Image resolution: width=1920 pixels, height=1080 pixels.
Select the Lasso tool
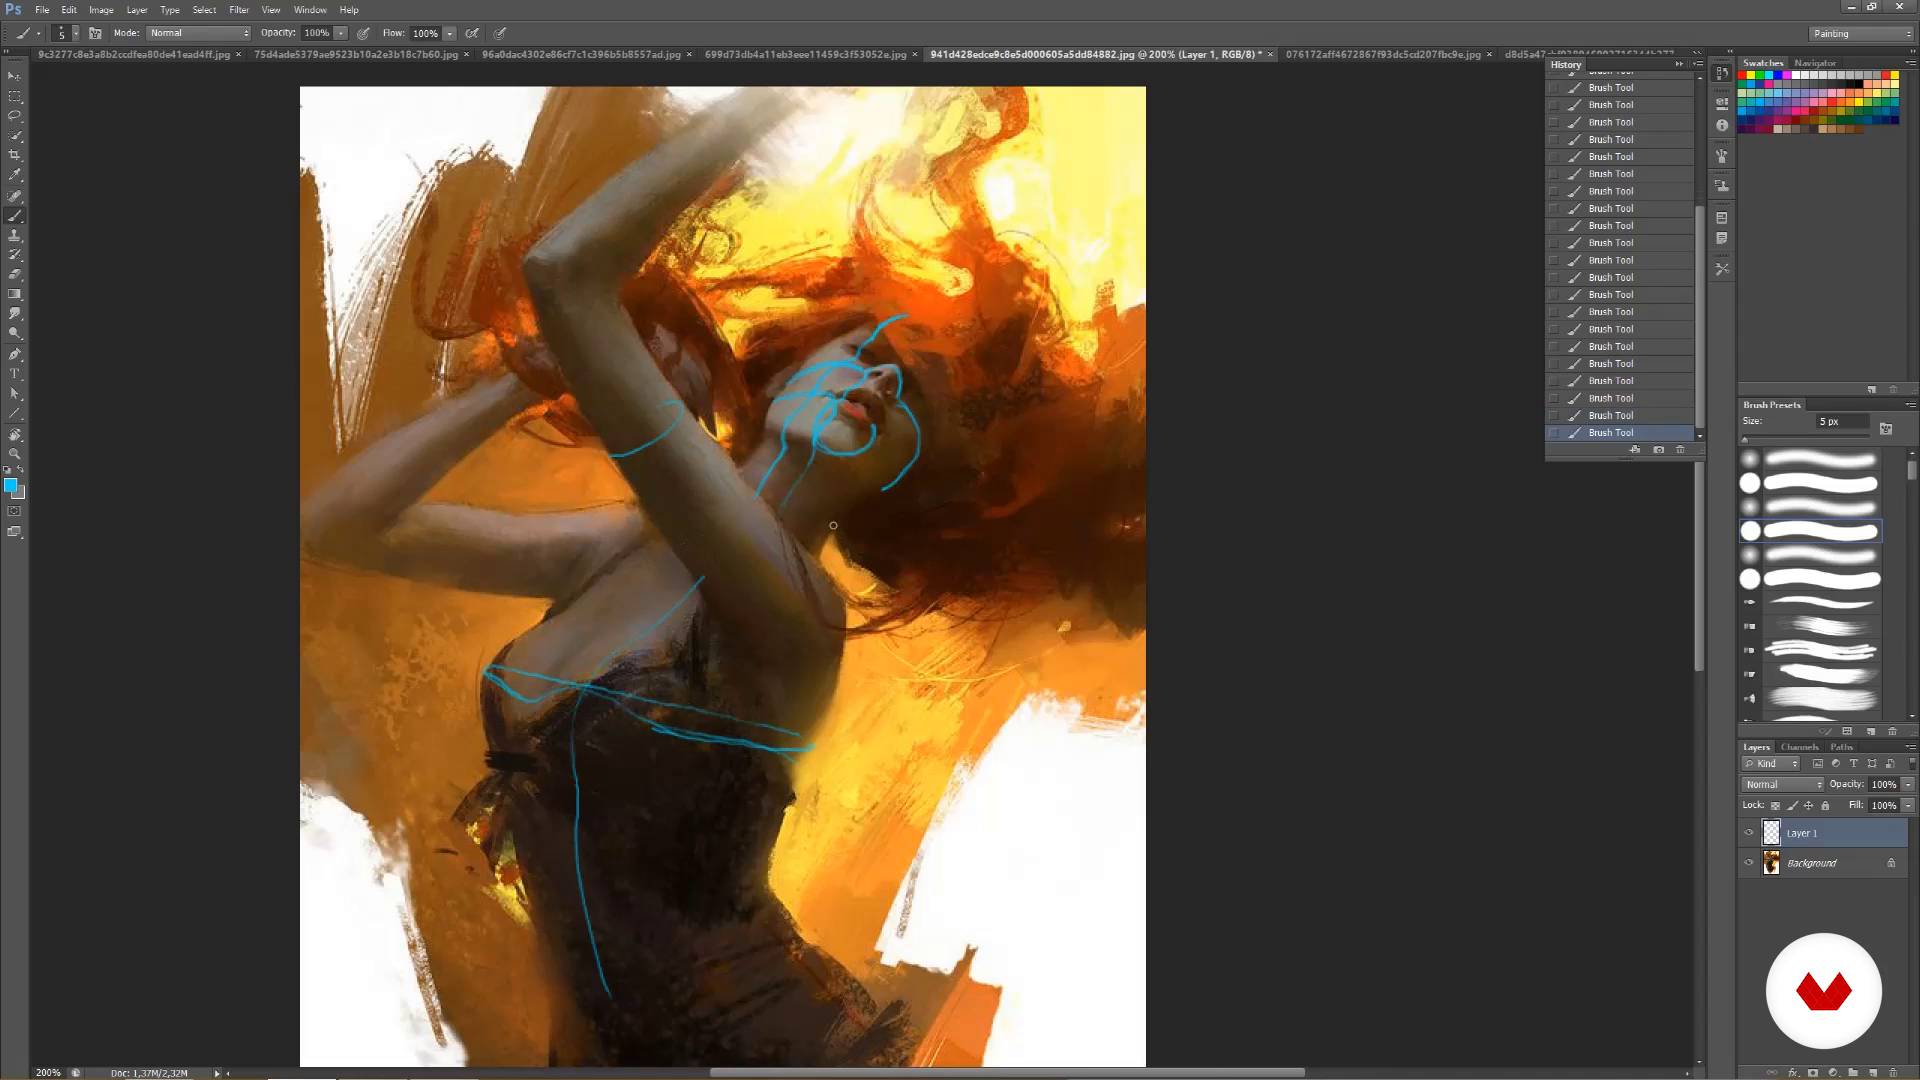click(14, 116)
